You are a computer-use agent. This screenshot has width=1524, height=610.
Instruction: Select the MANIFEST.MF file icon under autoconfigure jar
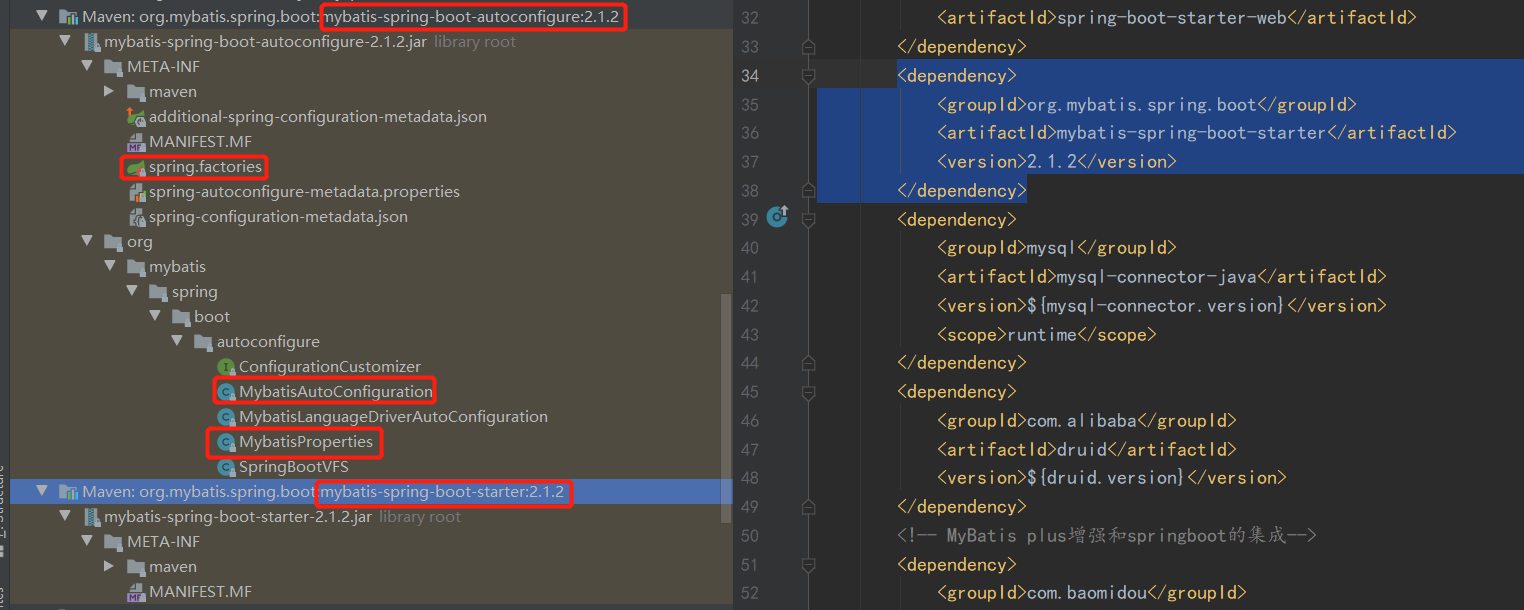tap(136, 142)
